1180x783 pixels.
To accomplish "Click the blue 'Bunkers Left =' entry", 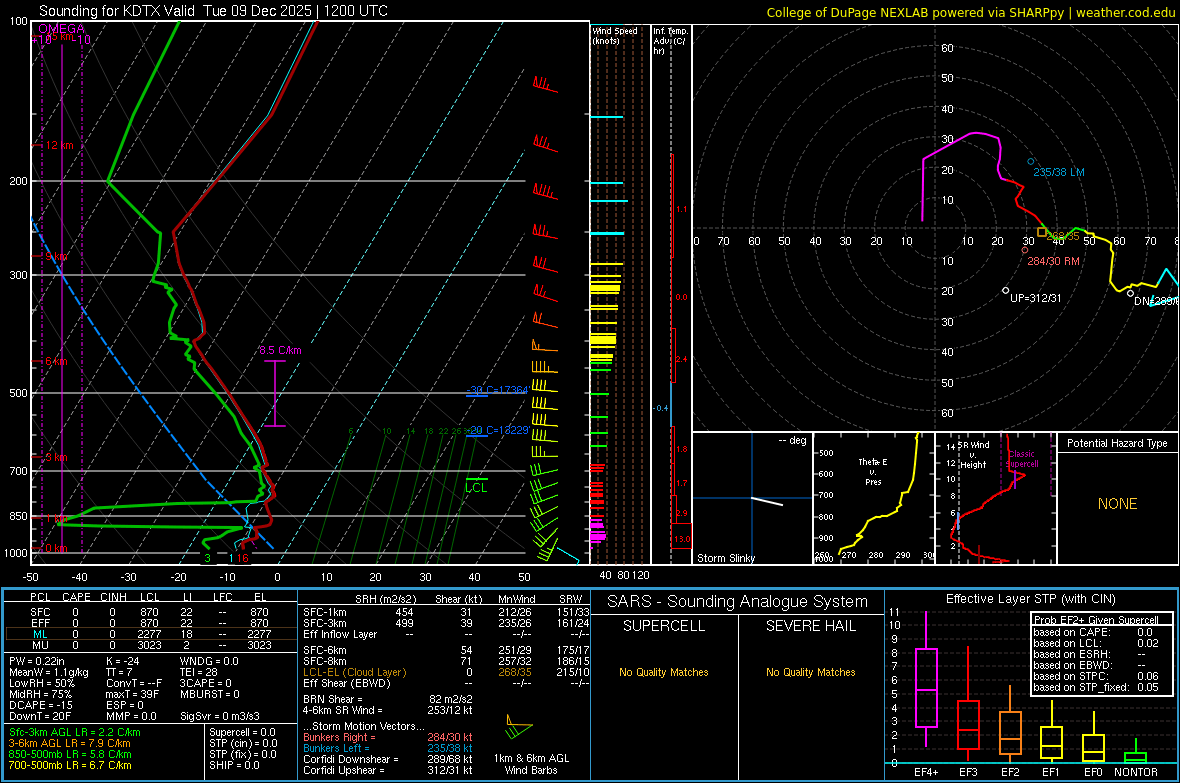I will tap(388, 748).
